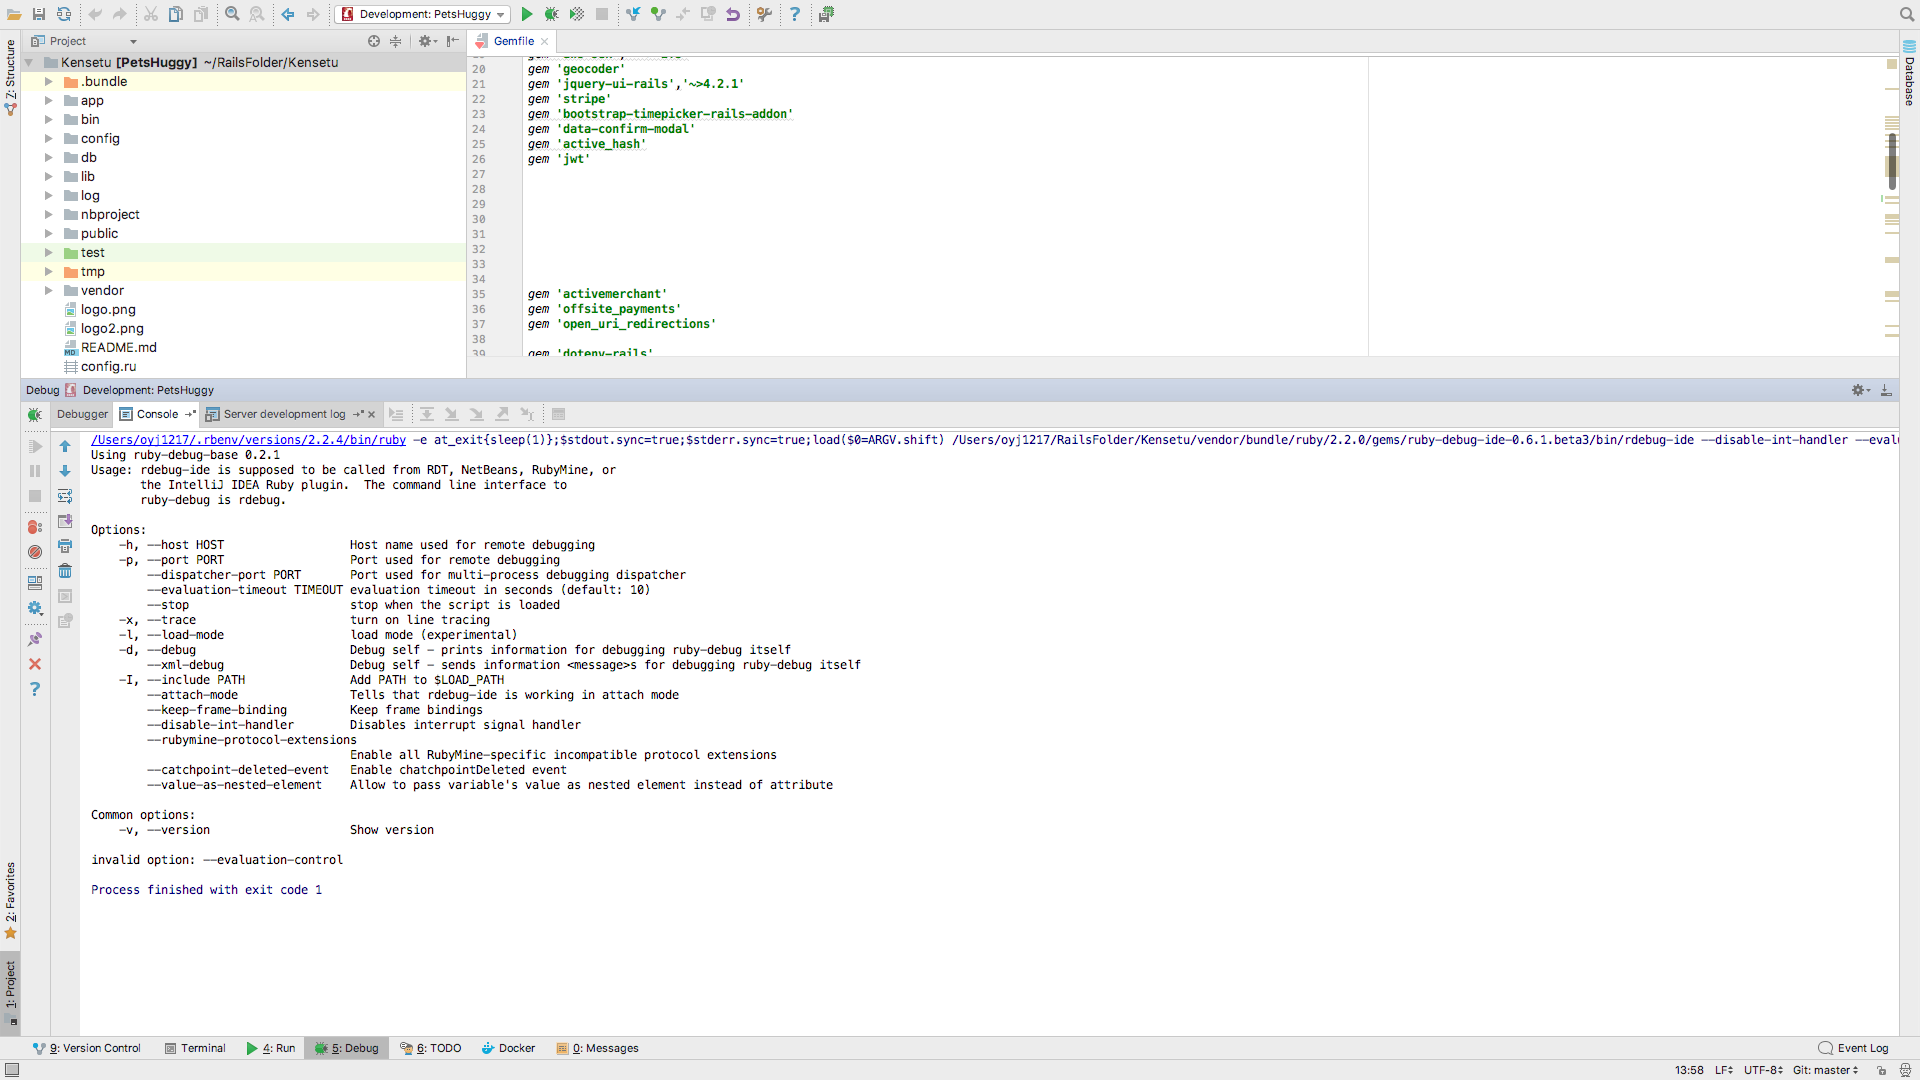Click the Save All floppy disk icon
Screen dimensions: 1920x1080
(39, 14)
